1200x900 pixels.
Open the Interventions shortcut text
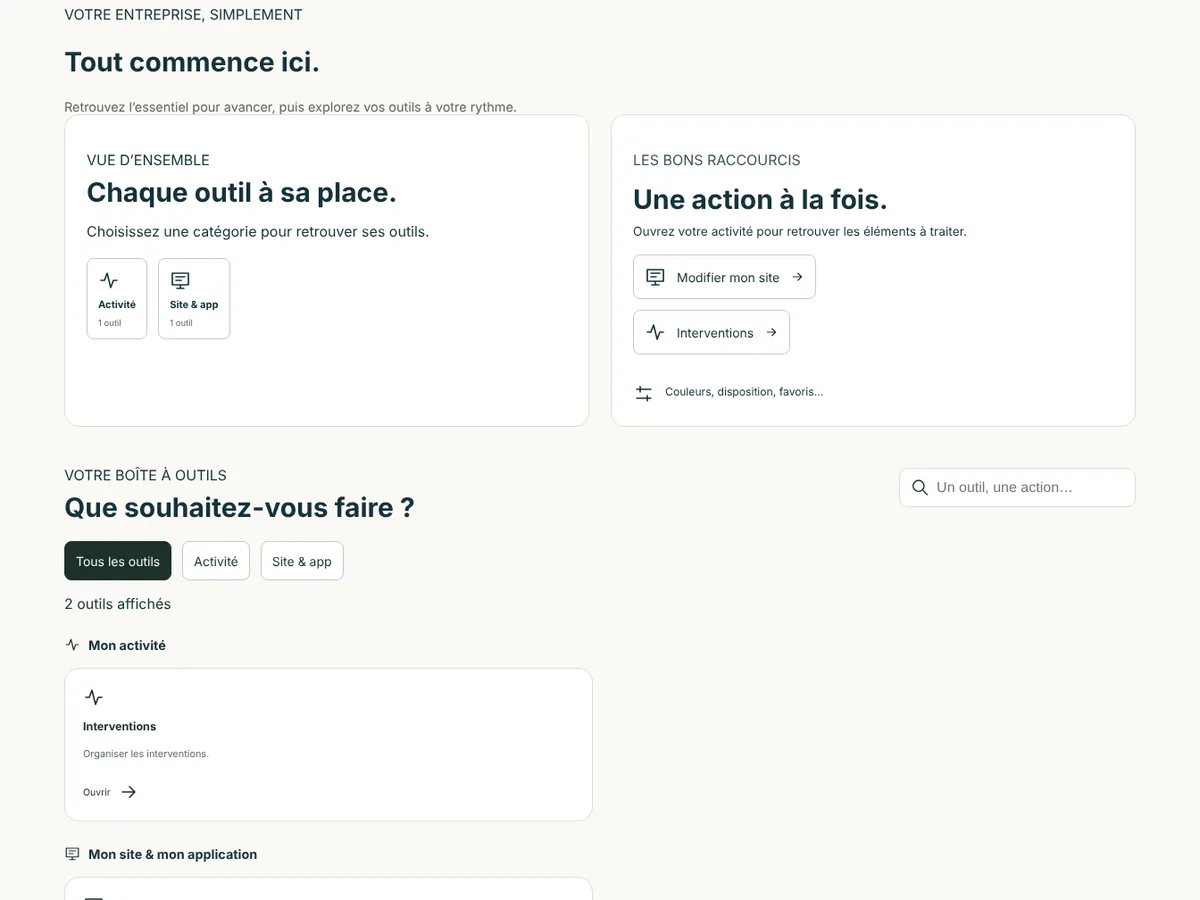click(715, 332)
